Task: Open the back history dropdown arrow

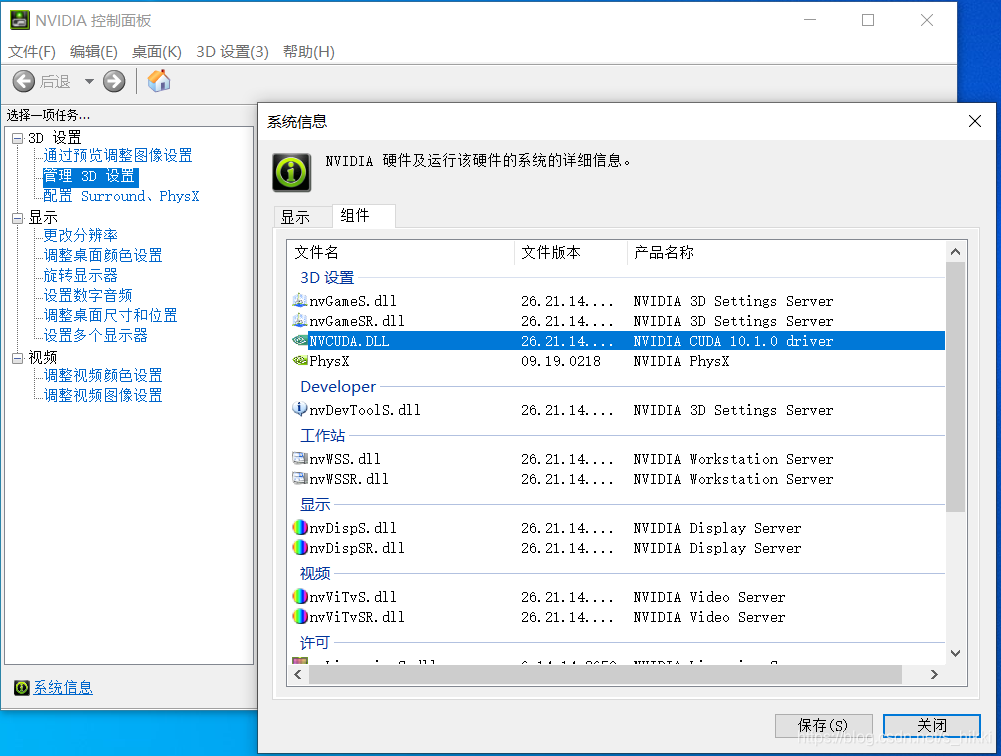Action: pos(89,82)
